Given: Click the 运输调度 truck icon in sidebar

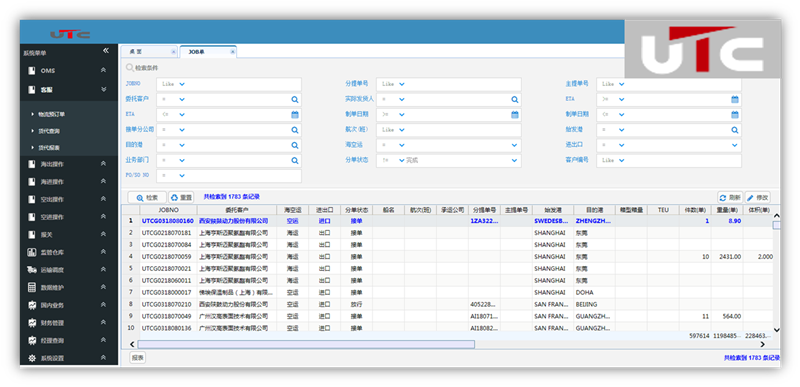Looking at the screenshot, I should pyautogui.click(x=32, y=270).
